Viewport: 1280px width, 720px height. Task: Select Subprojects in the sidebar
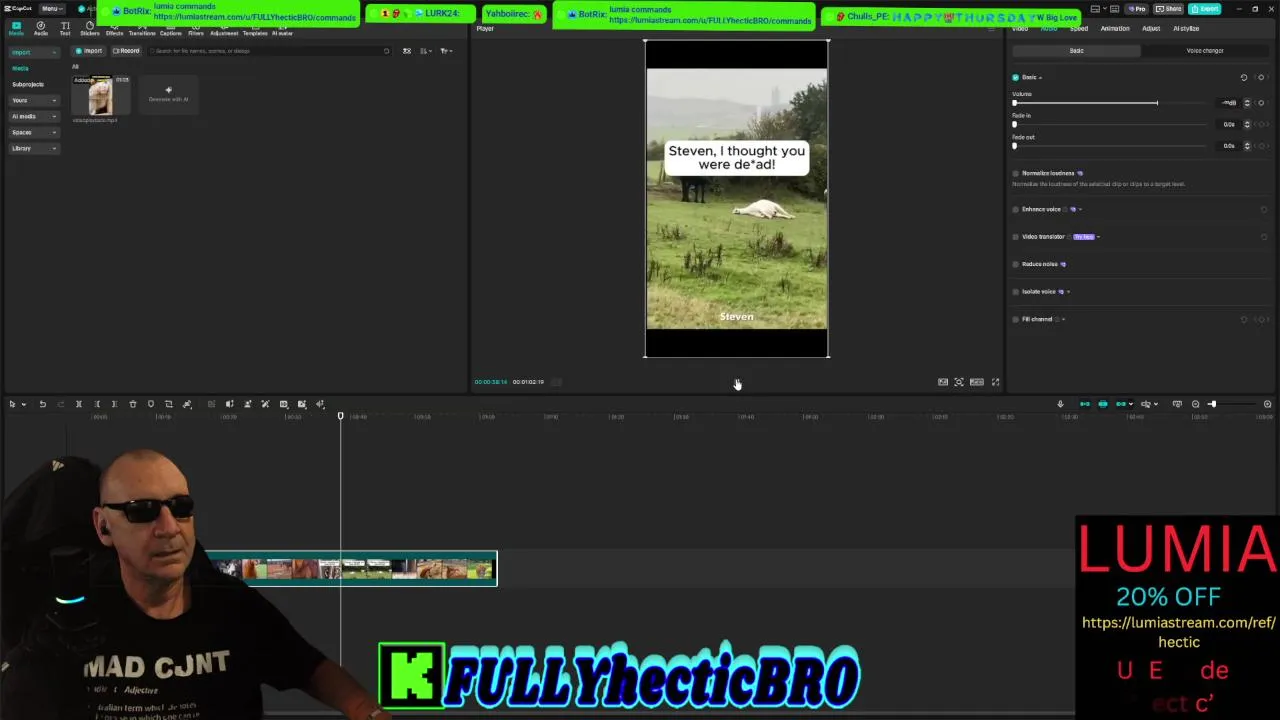28,84
